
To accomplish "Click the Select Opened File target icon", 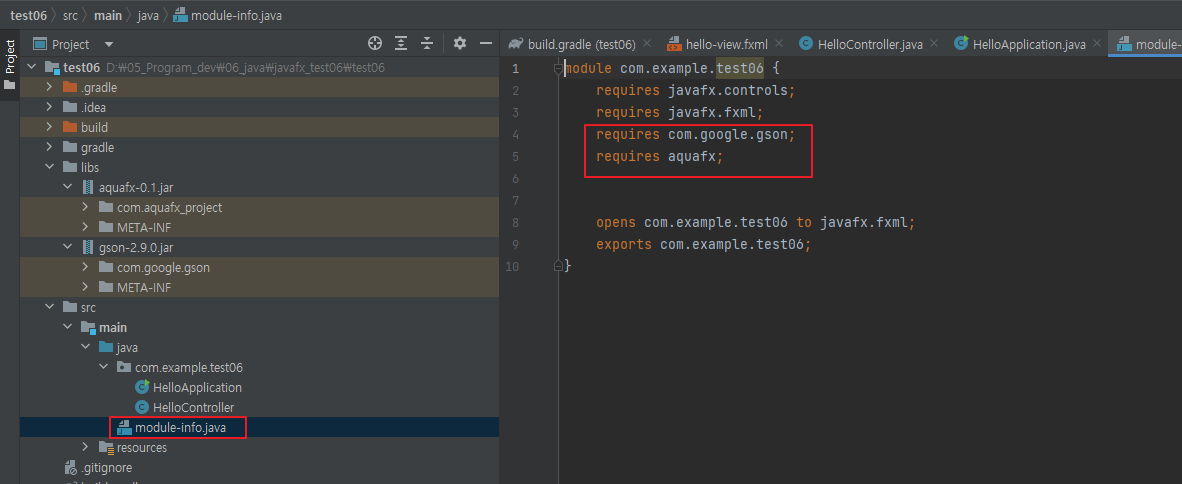I will click(x=375, y=44).
